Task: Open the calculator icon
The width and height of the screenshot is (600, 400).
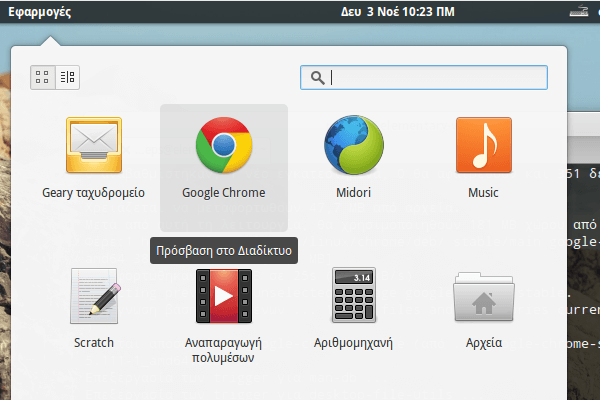Action: pyautogui.click(x=354, y=295)
